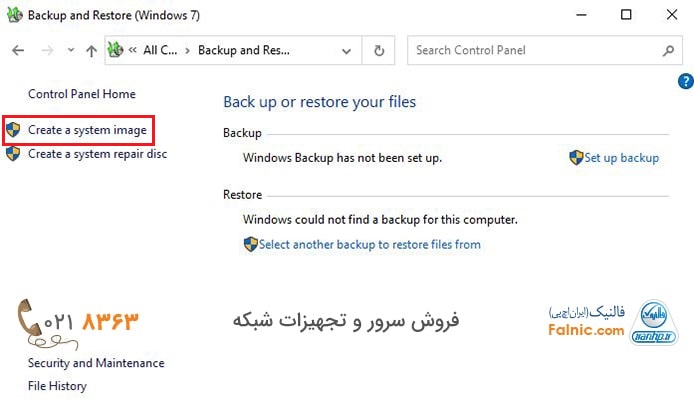Image resolution: width=694 pixels, height=405 pixels.
Task: Open Create a system image
Action: (87, 130)
